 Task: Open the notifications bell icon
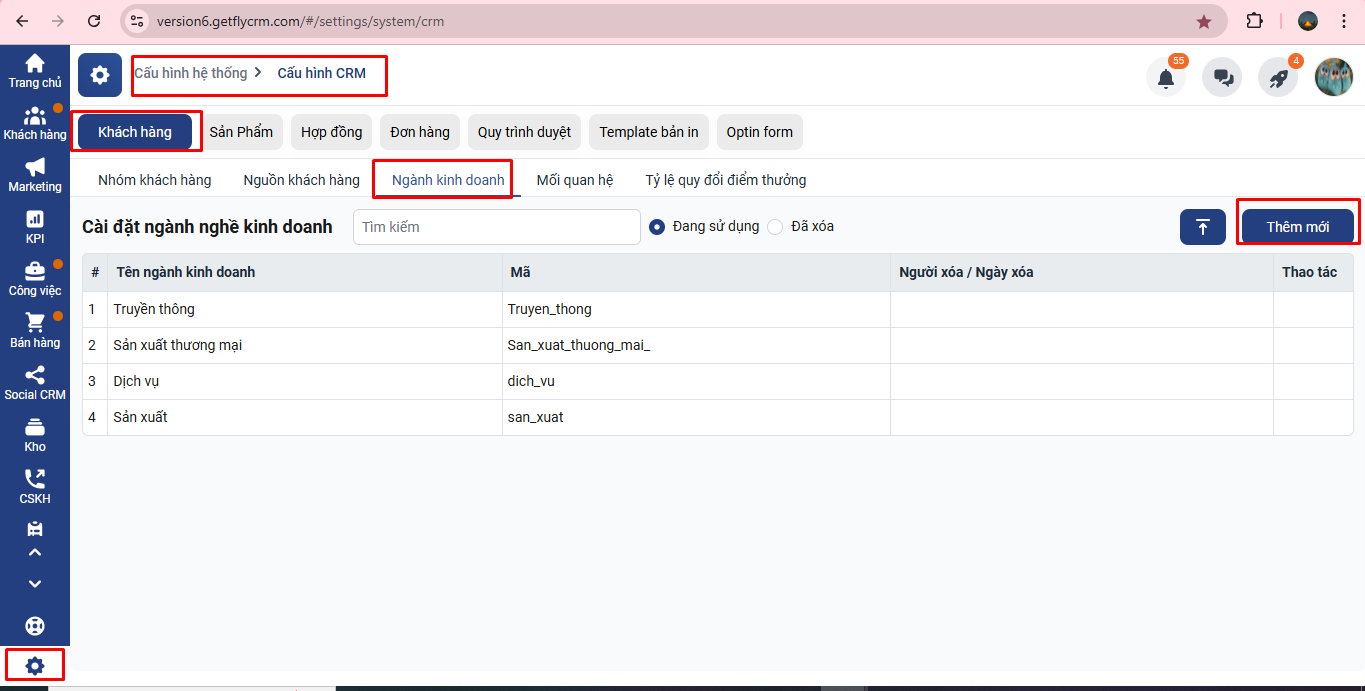[x=1165, y=78]
